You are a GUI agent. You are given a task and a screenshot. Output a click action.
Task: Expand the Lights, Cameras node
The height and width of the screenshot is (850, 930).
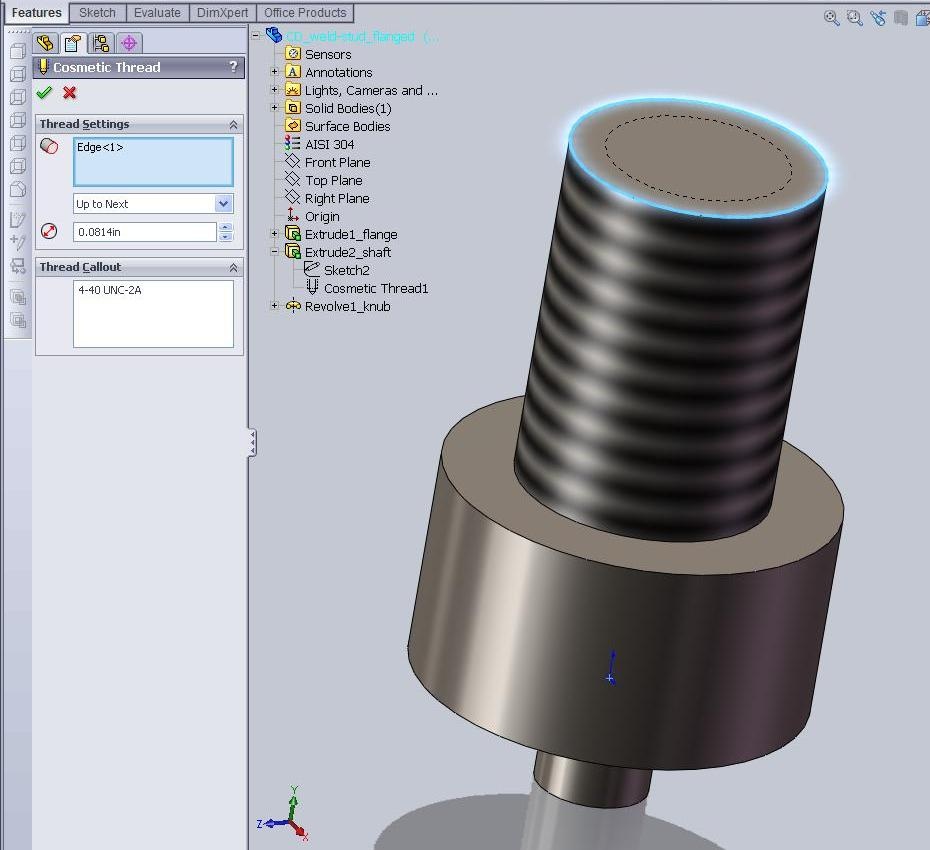(x=274, y=90)
